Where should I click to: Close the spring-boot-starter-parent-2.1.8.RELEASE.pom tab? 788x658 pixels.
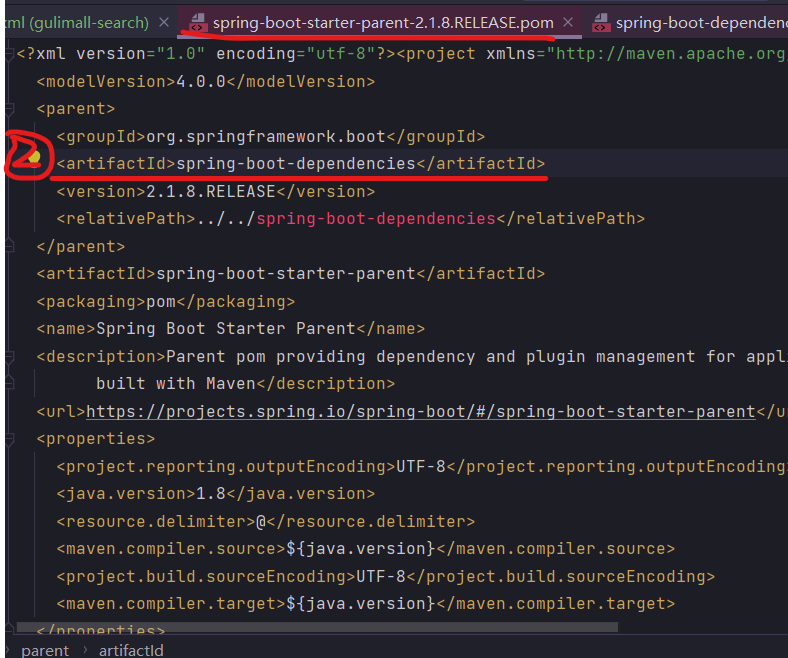(x=568, y=23)
